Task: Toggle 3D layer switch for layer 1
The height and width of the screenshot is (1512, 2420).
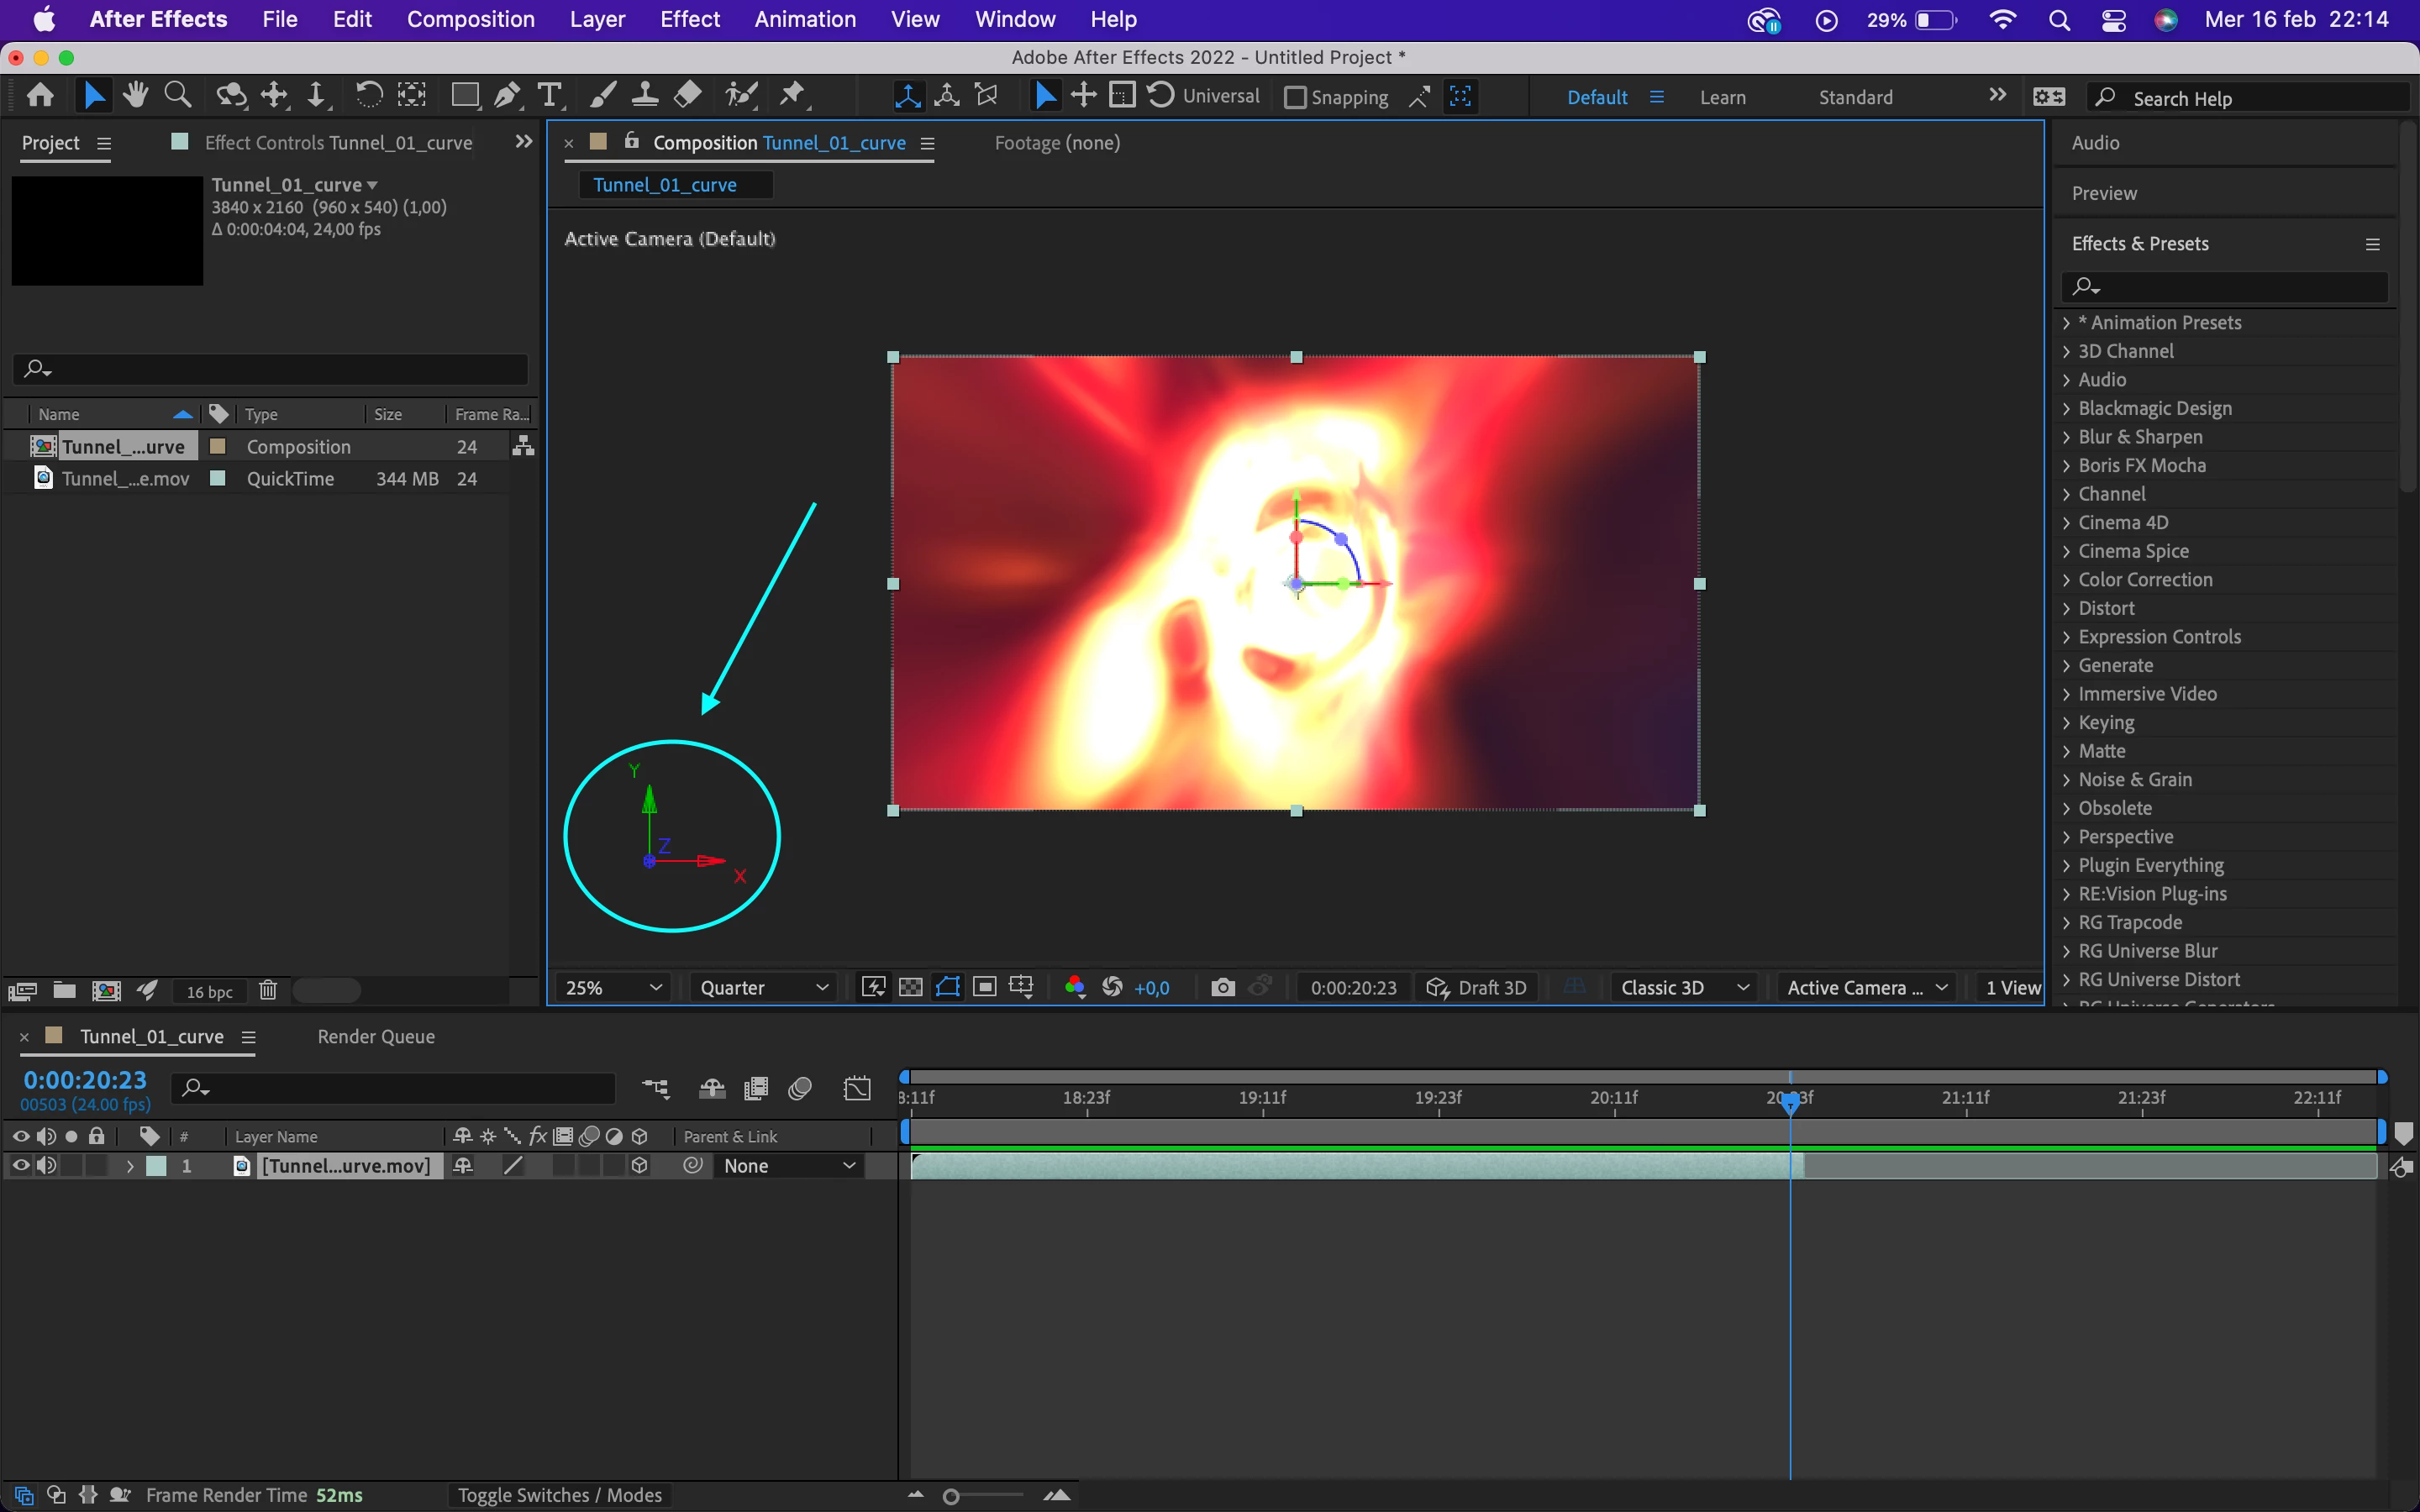Action: pos(640,1165)
